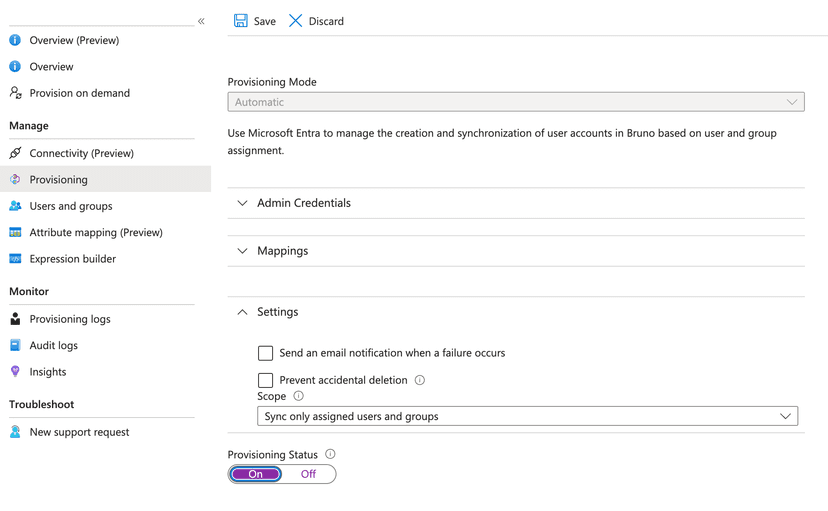Click the Provision on demand person icon

[15, 93]
